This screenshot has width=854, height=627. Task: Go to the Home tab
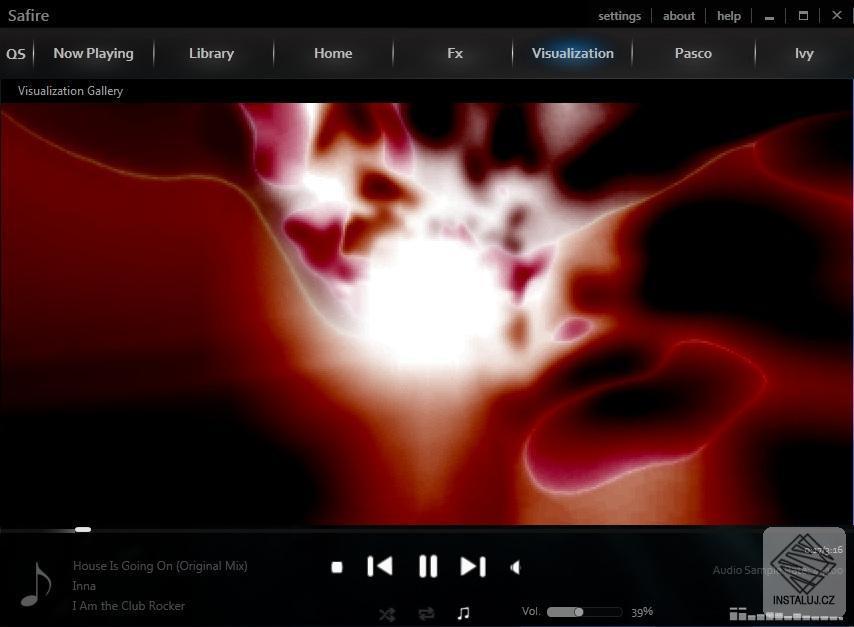[x=333, y=53]
